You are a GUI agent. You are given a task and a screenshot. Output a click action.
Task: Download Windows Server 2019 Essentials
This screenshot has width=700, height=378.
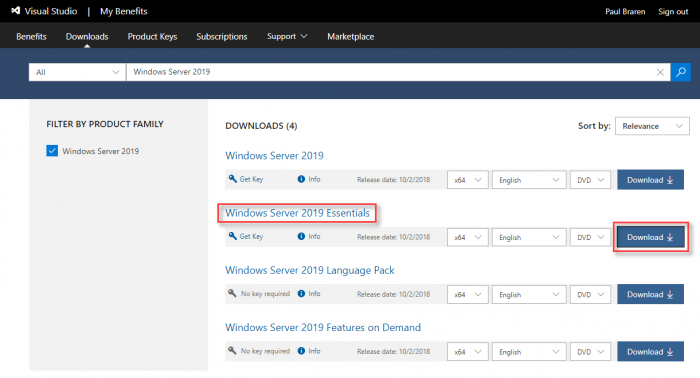650,237
